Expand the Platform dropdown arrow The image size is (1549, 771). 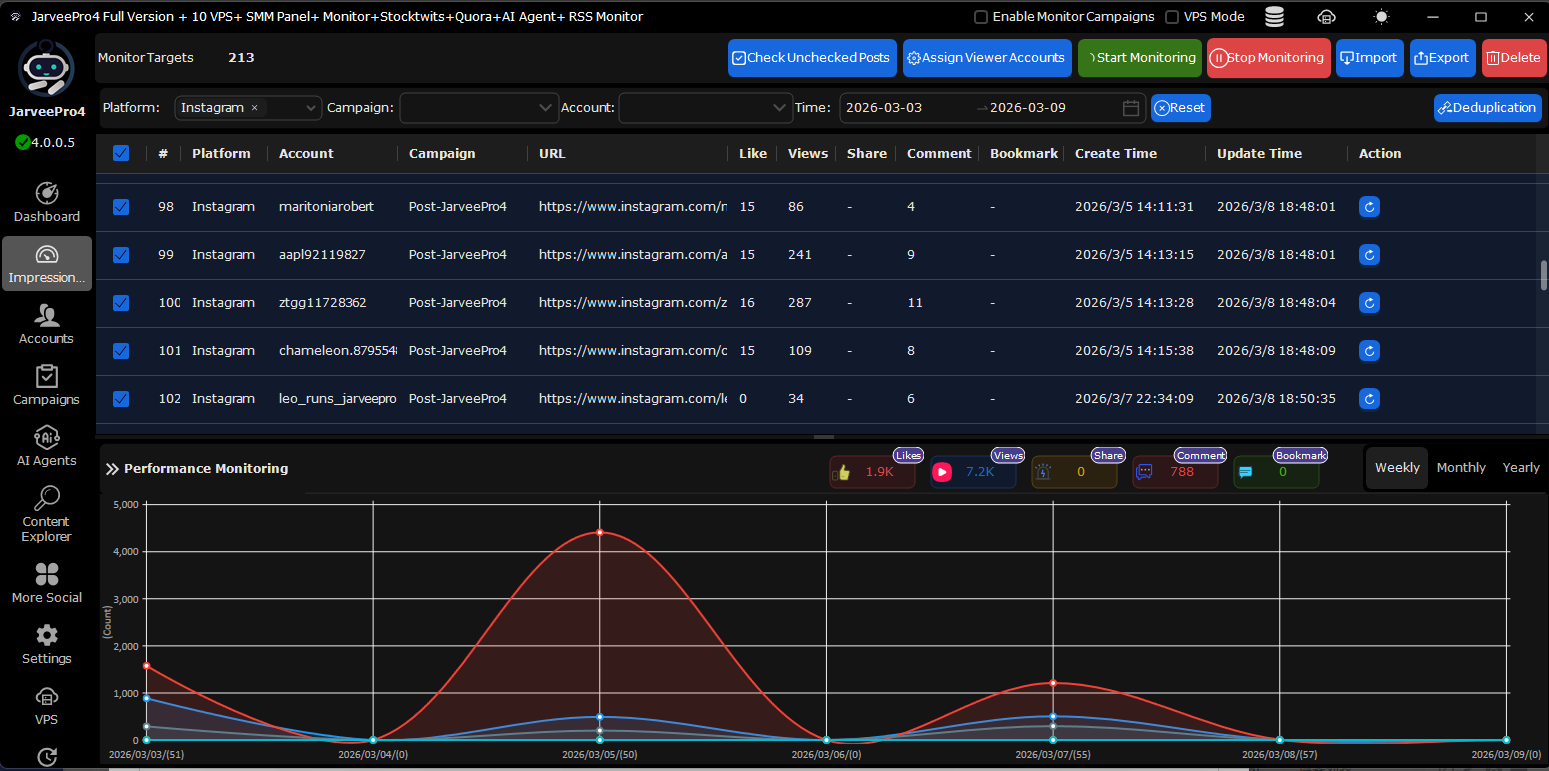309,108
